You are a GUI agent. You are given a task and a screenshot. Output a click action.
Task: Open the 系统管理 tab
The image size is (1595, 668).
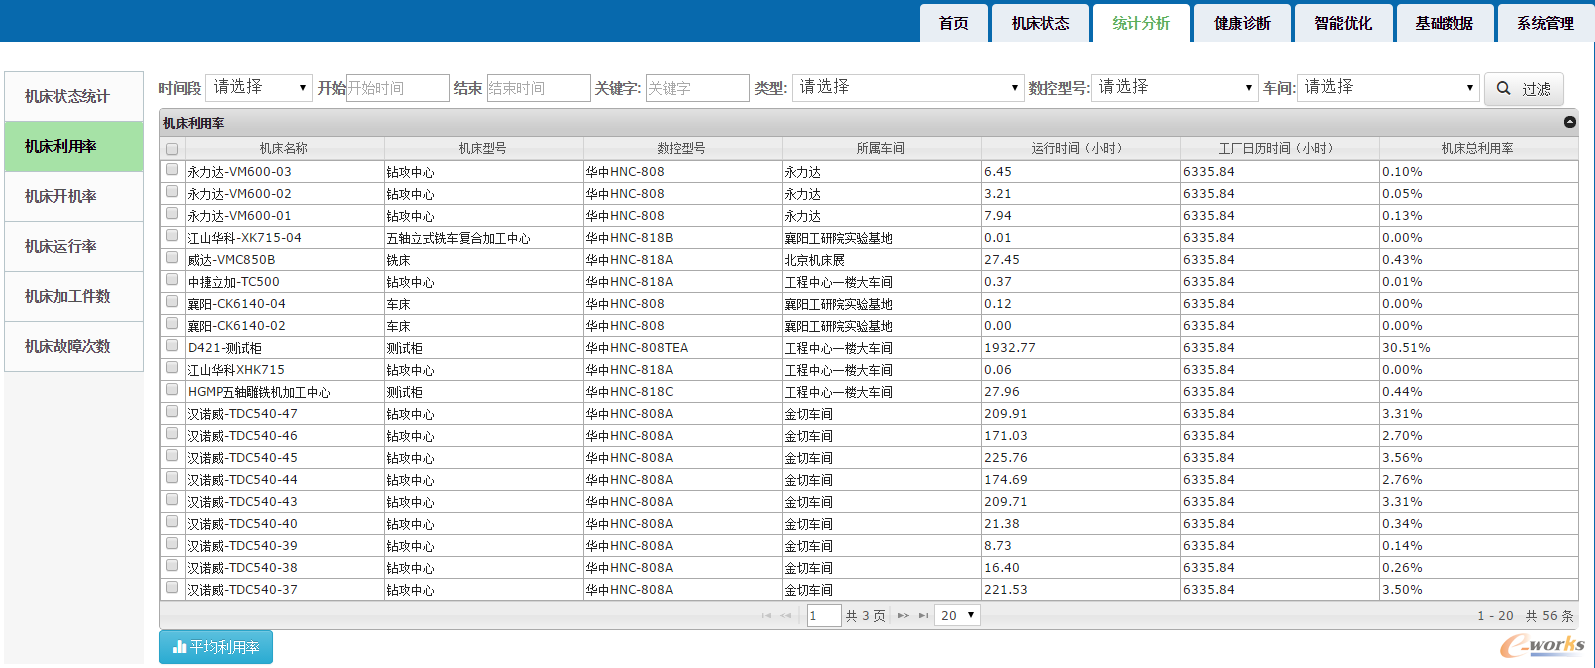[x=1545, y=23]
